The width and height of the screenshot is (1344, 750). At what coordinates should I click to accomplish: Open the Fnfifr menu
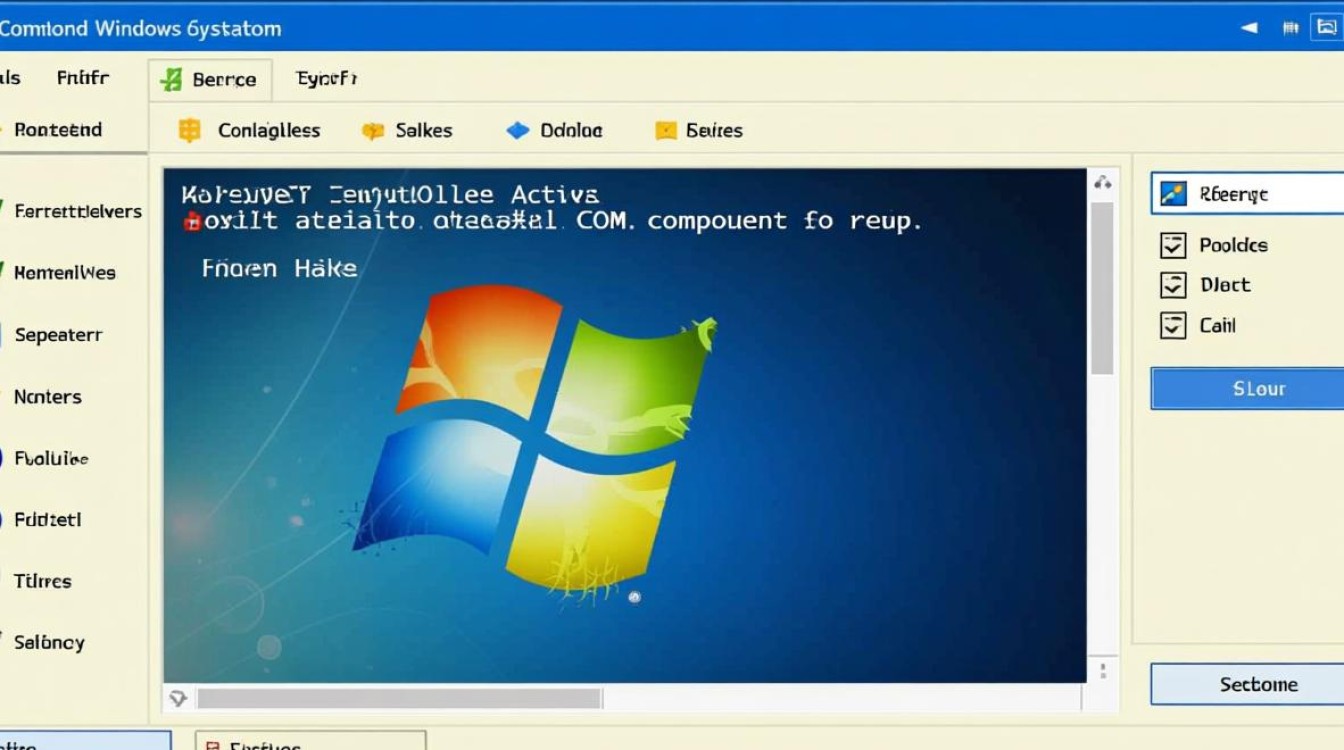click(84, 77)
